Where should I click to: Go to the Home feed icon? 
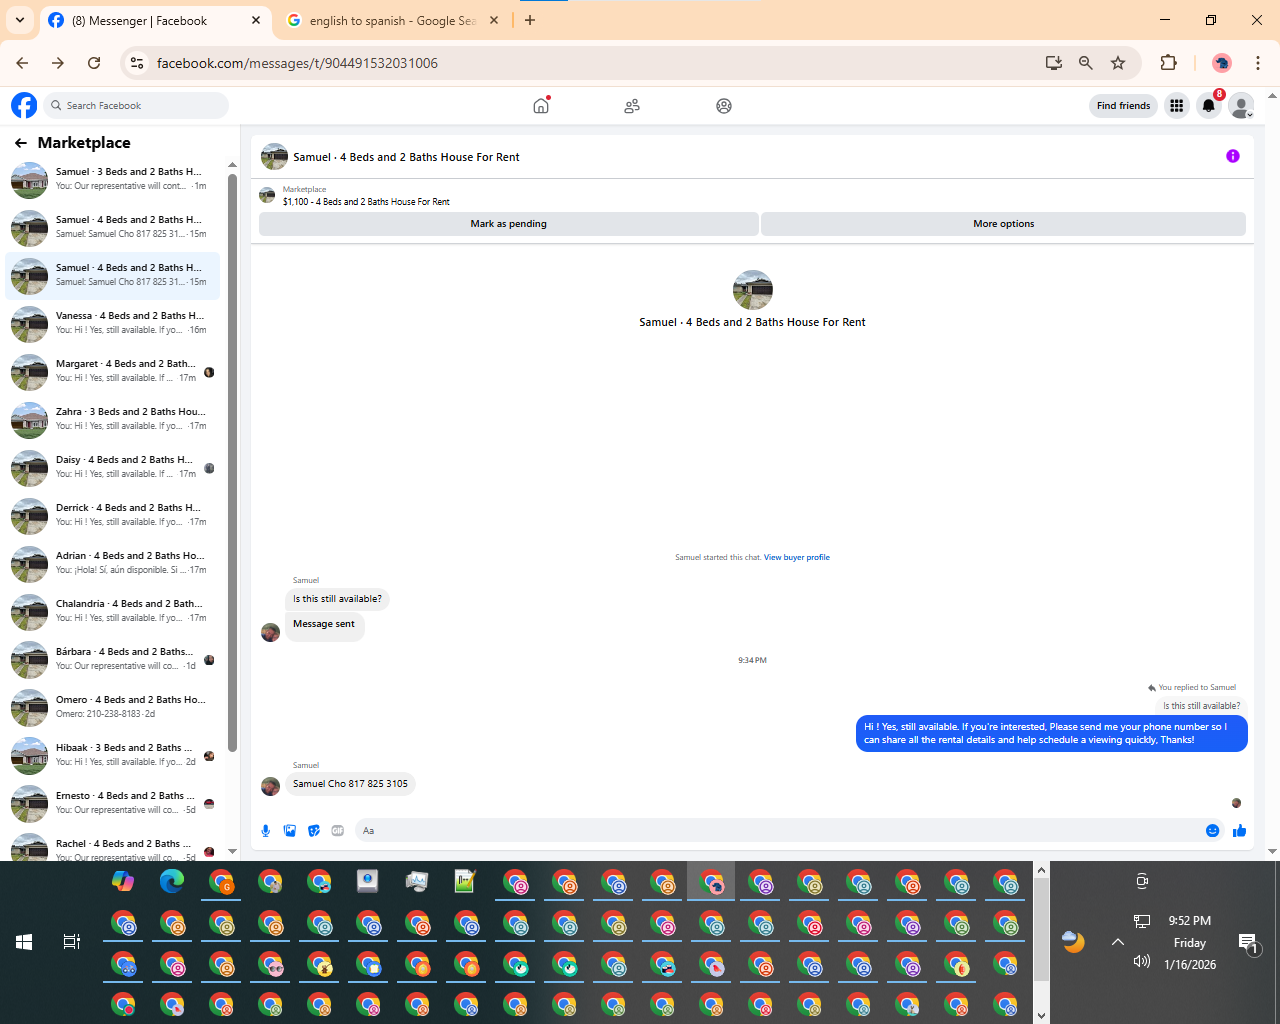tap(541, 105)
